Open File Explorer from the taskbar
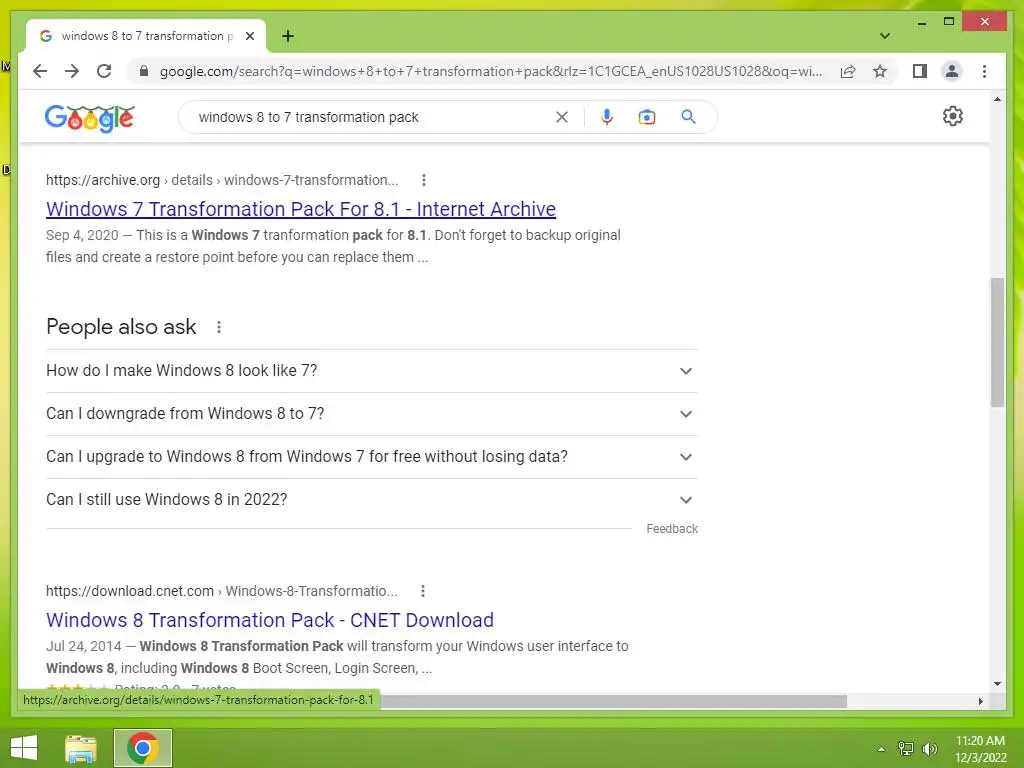The width and height of the screenshot is (1024, 768). [x=81, y=748]
